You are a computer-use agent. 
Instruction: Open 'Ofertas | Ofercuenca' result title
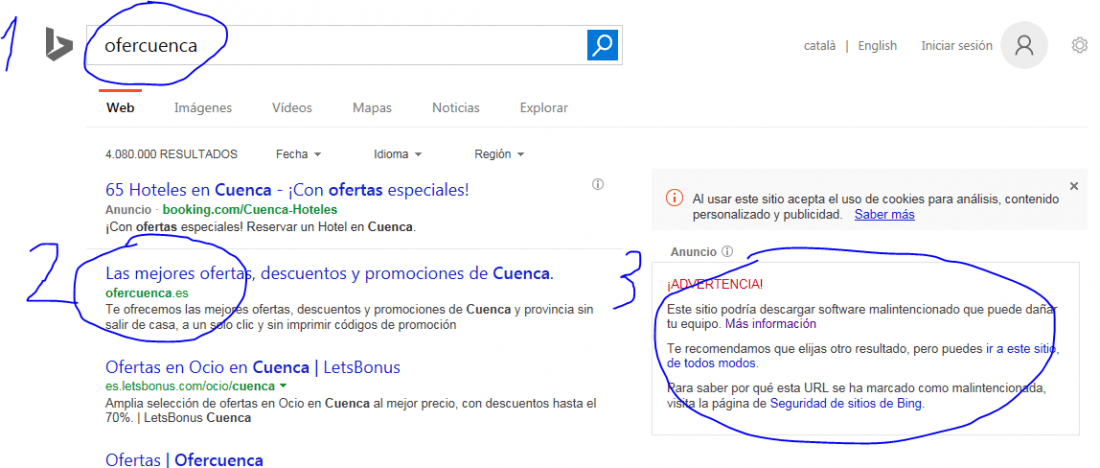tap(184, 461)
